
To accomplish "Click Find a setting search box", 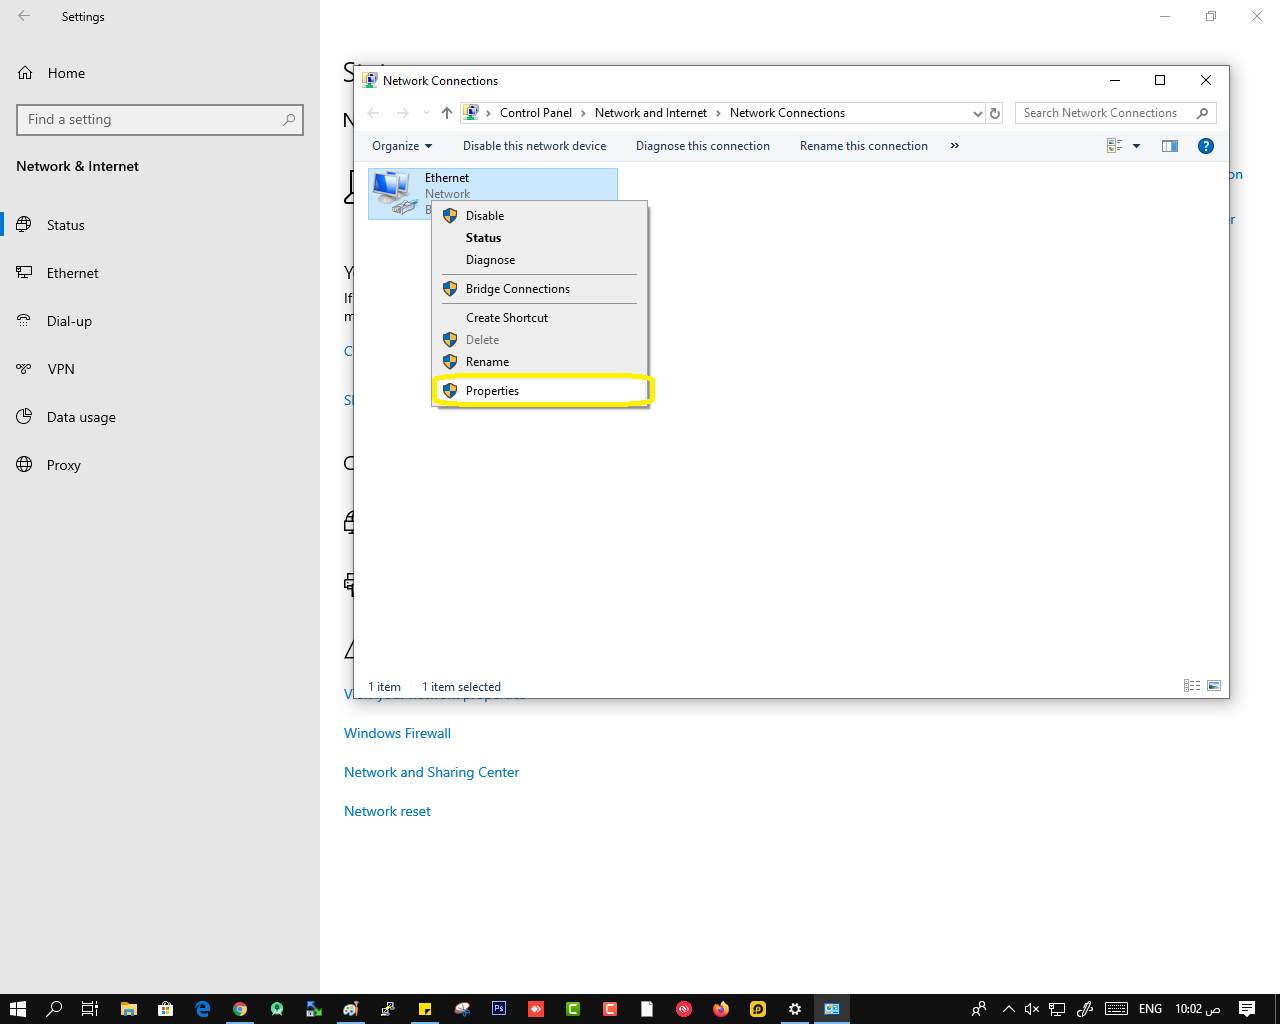I will click(160, 119).
